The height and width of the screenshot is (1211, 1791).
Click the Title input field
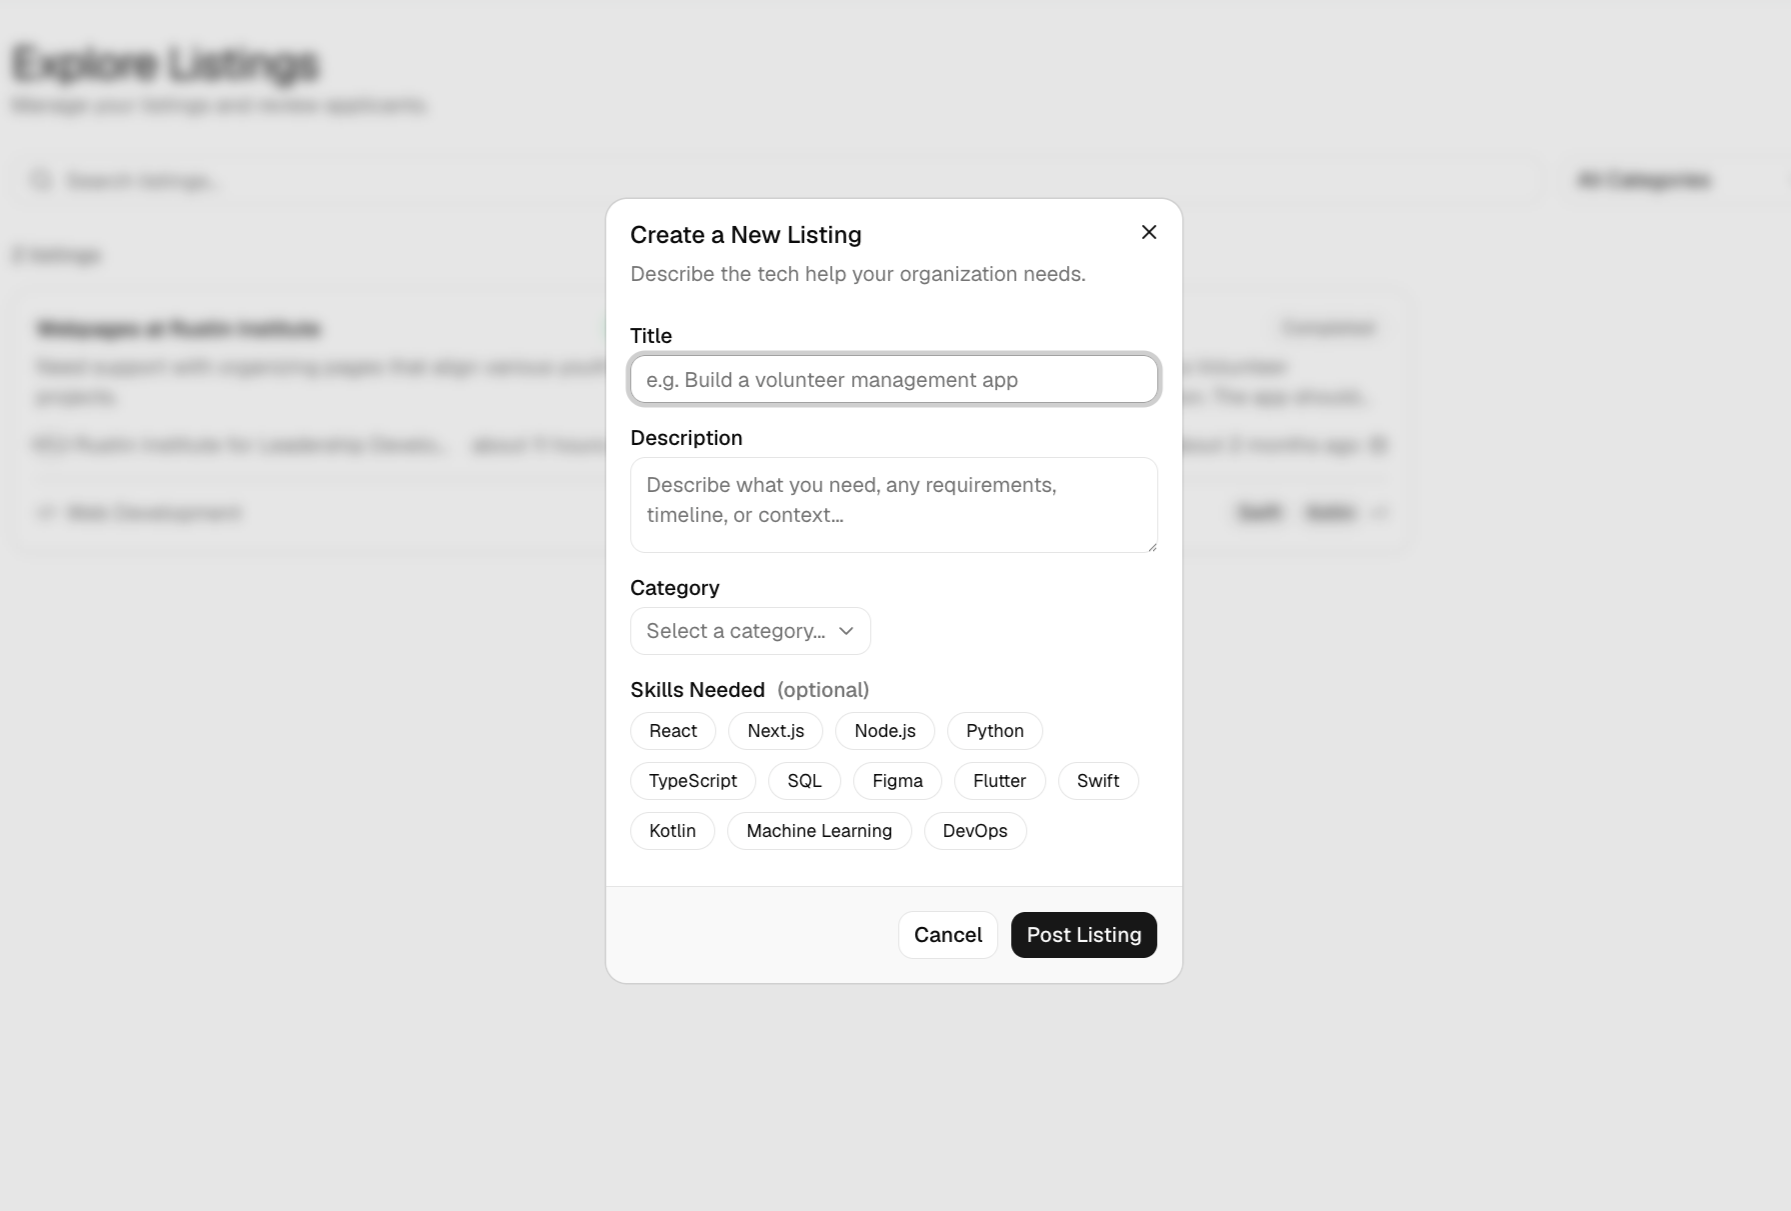(894, 380)
